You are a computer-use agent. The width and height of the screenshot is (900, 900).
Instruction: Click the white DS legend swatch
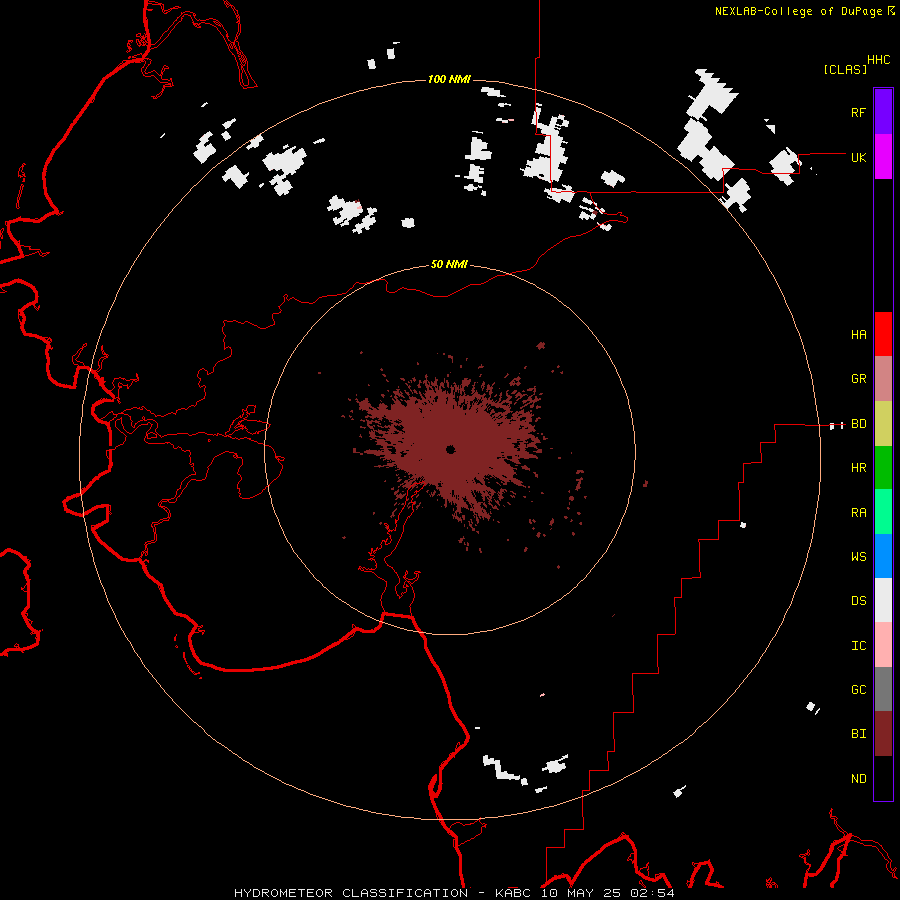[883, 600]
